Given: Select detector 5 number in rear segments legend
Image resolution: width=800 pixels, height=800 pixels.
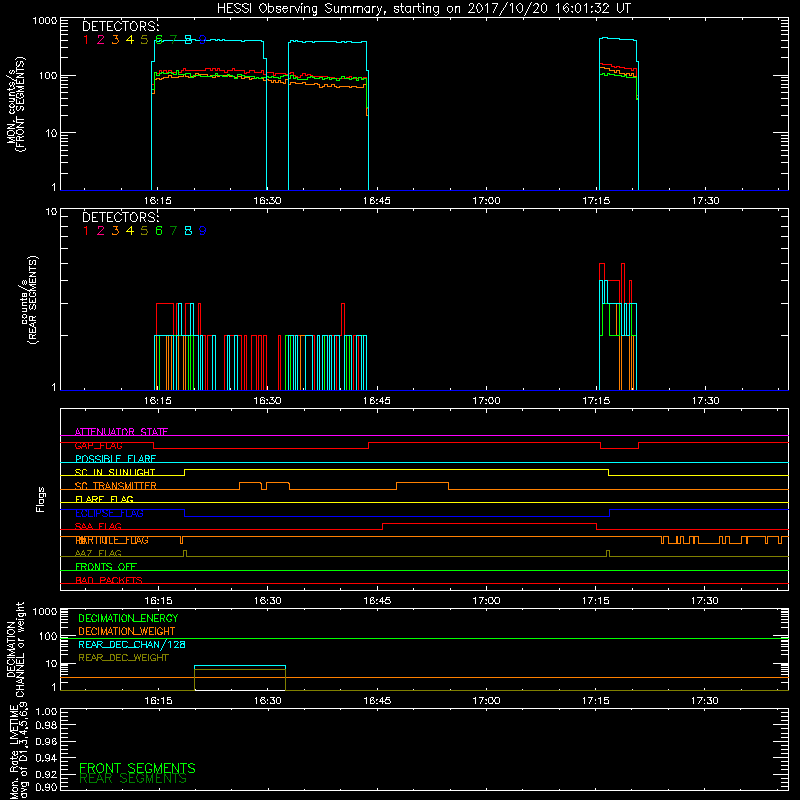Looking at the screenshot, I should tap(144, 231).
